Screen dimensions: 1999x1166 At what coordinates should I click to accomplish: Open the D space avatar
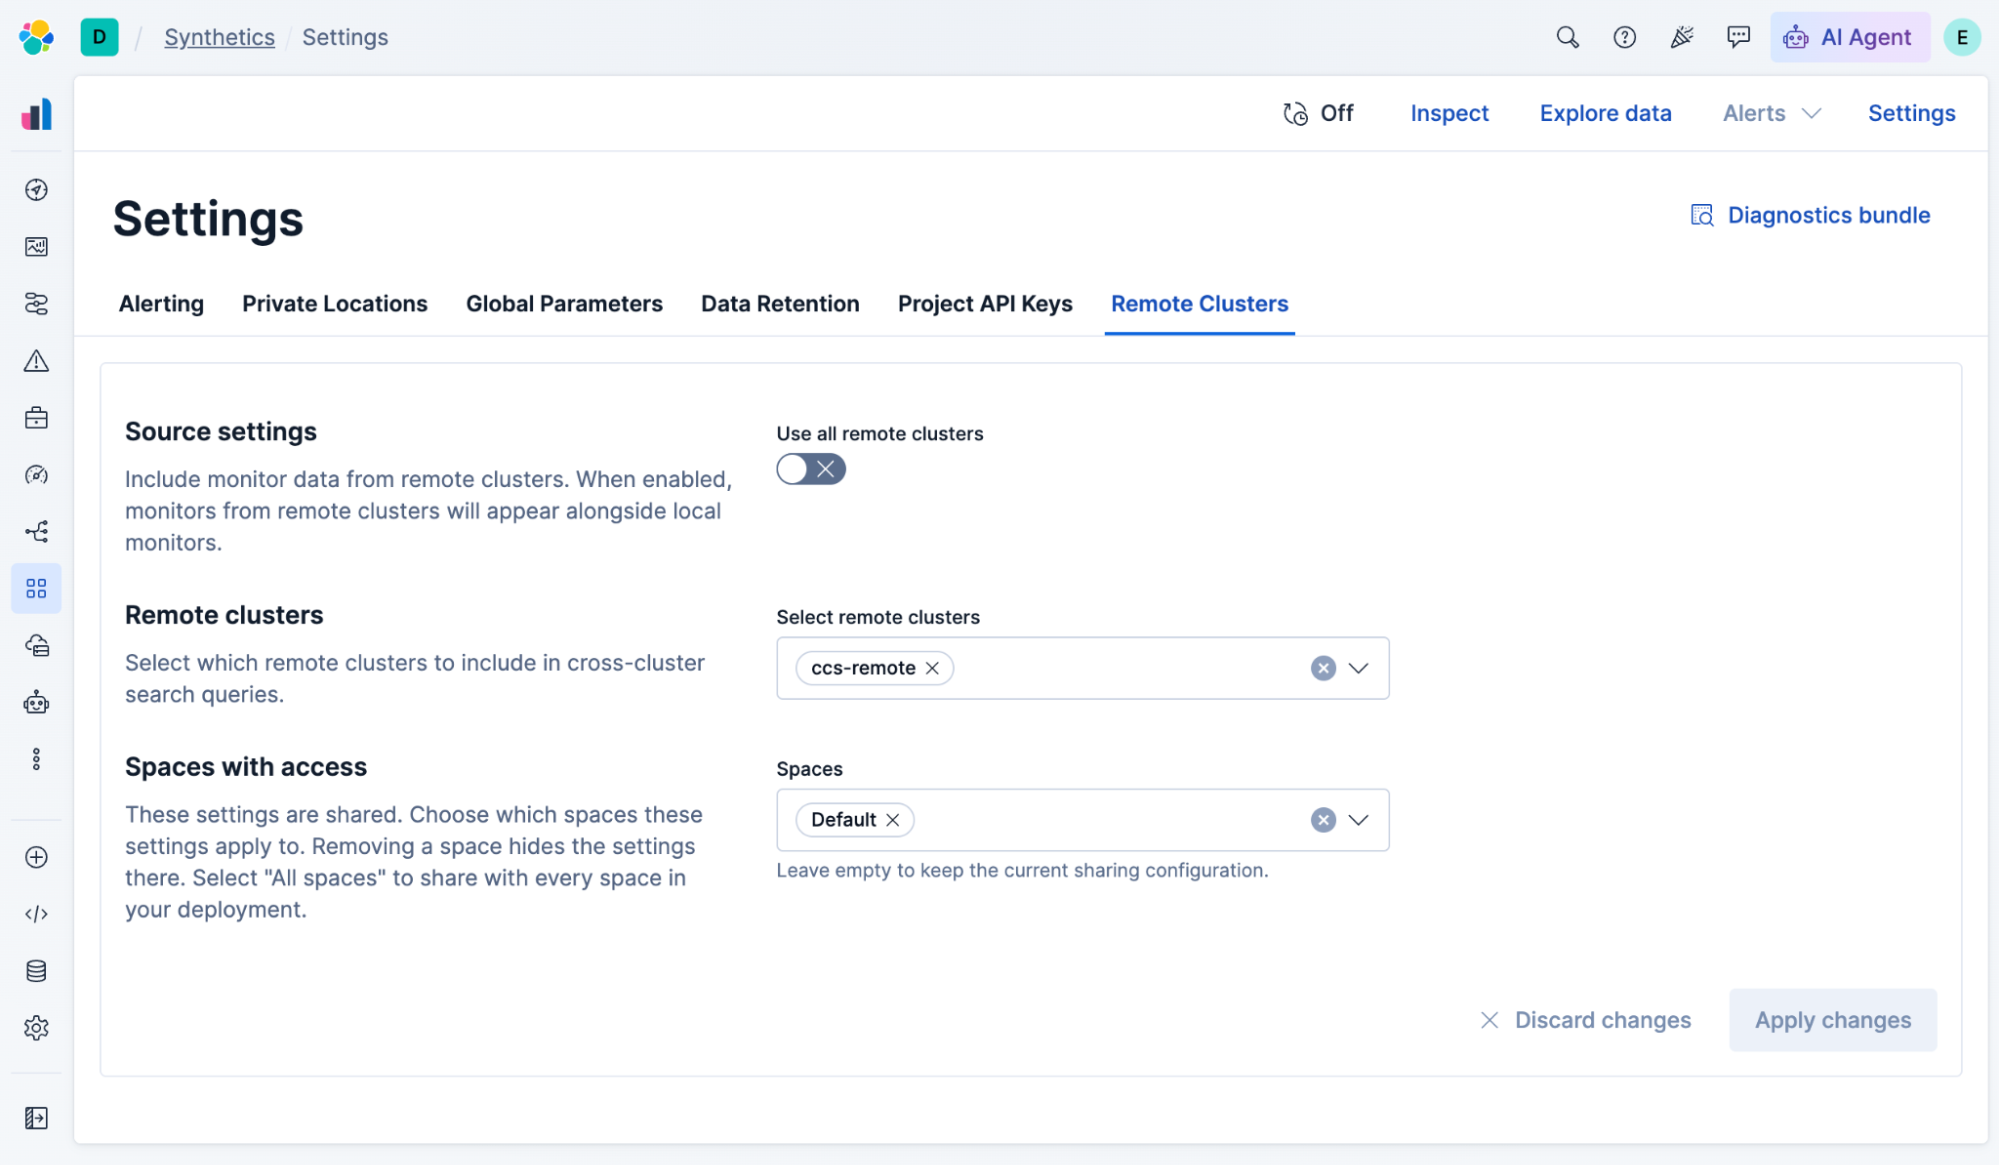(99, 37)
